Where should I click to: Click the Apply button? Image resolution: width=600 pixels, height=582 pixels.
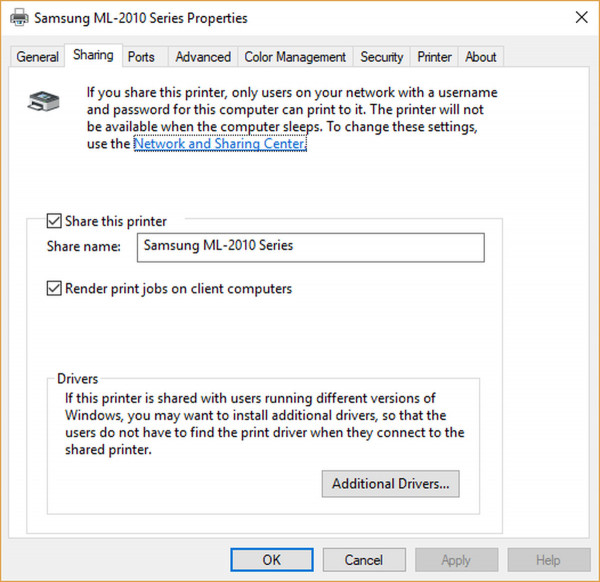tap(456, 560)
